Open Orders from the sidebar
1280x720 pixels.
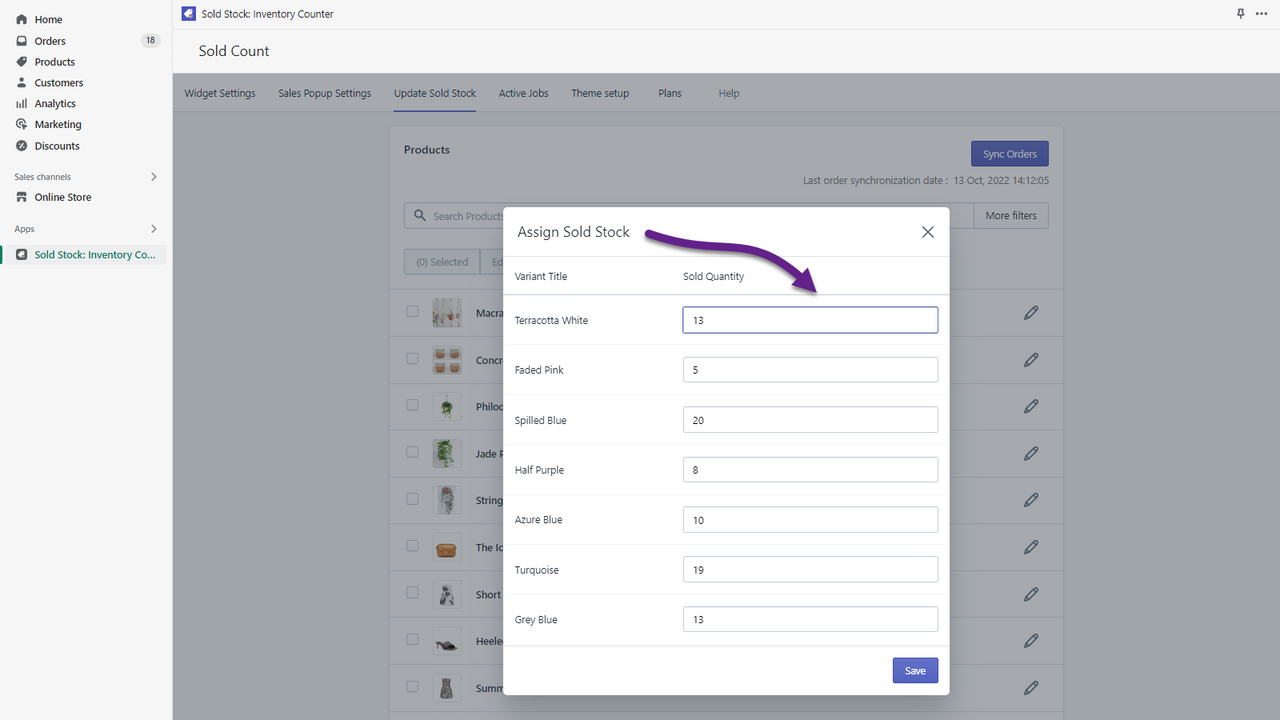(50, 41)
